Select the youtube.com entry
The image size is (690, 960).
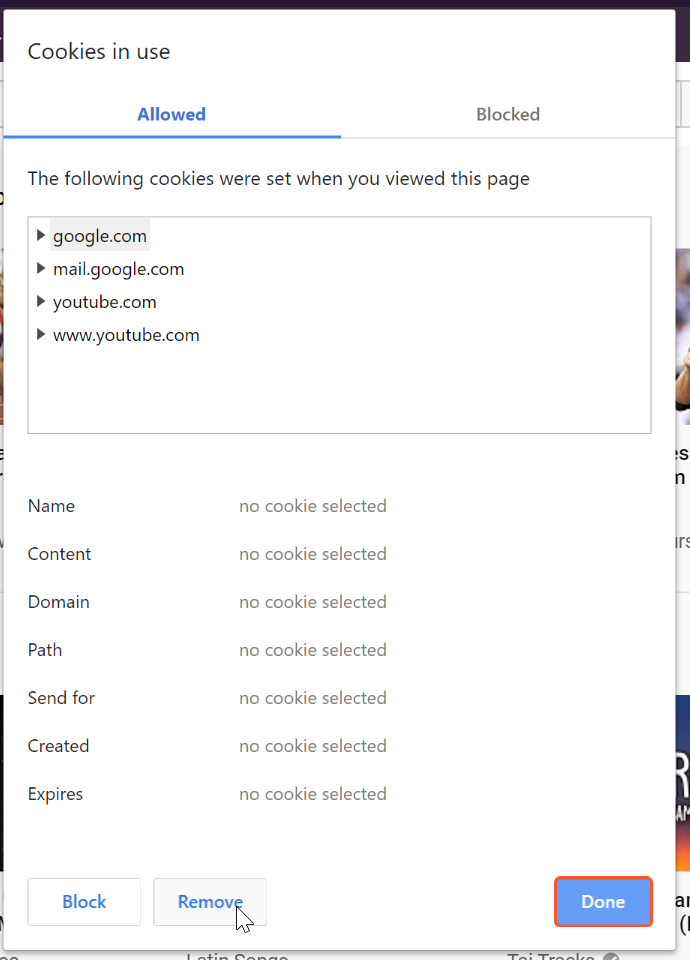[105, 302]
